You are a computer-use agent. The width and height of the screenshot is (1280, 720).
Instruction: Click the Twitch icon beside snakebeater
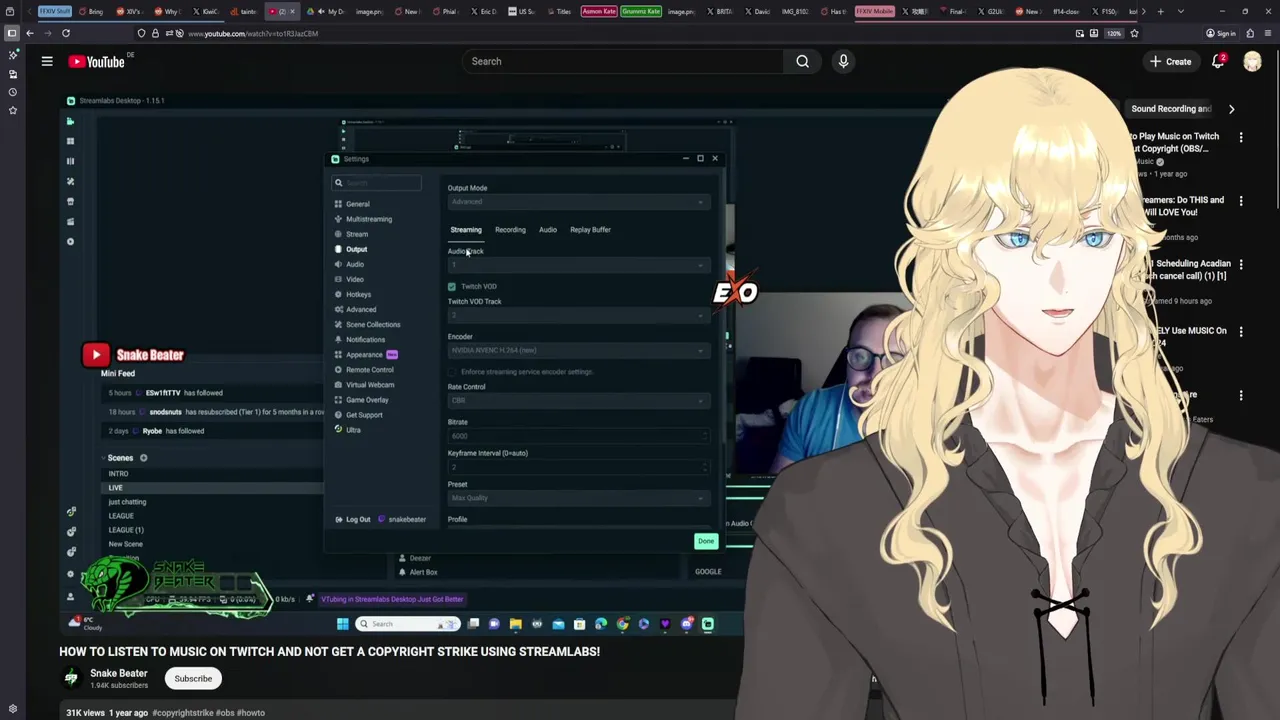pos(381,519)
